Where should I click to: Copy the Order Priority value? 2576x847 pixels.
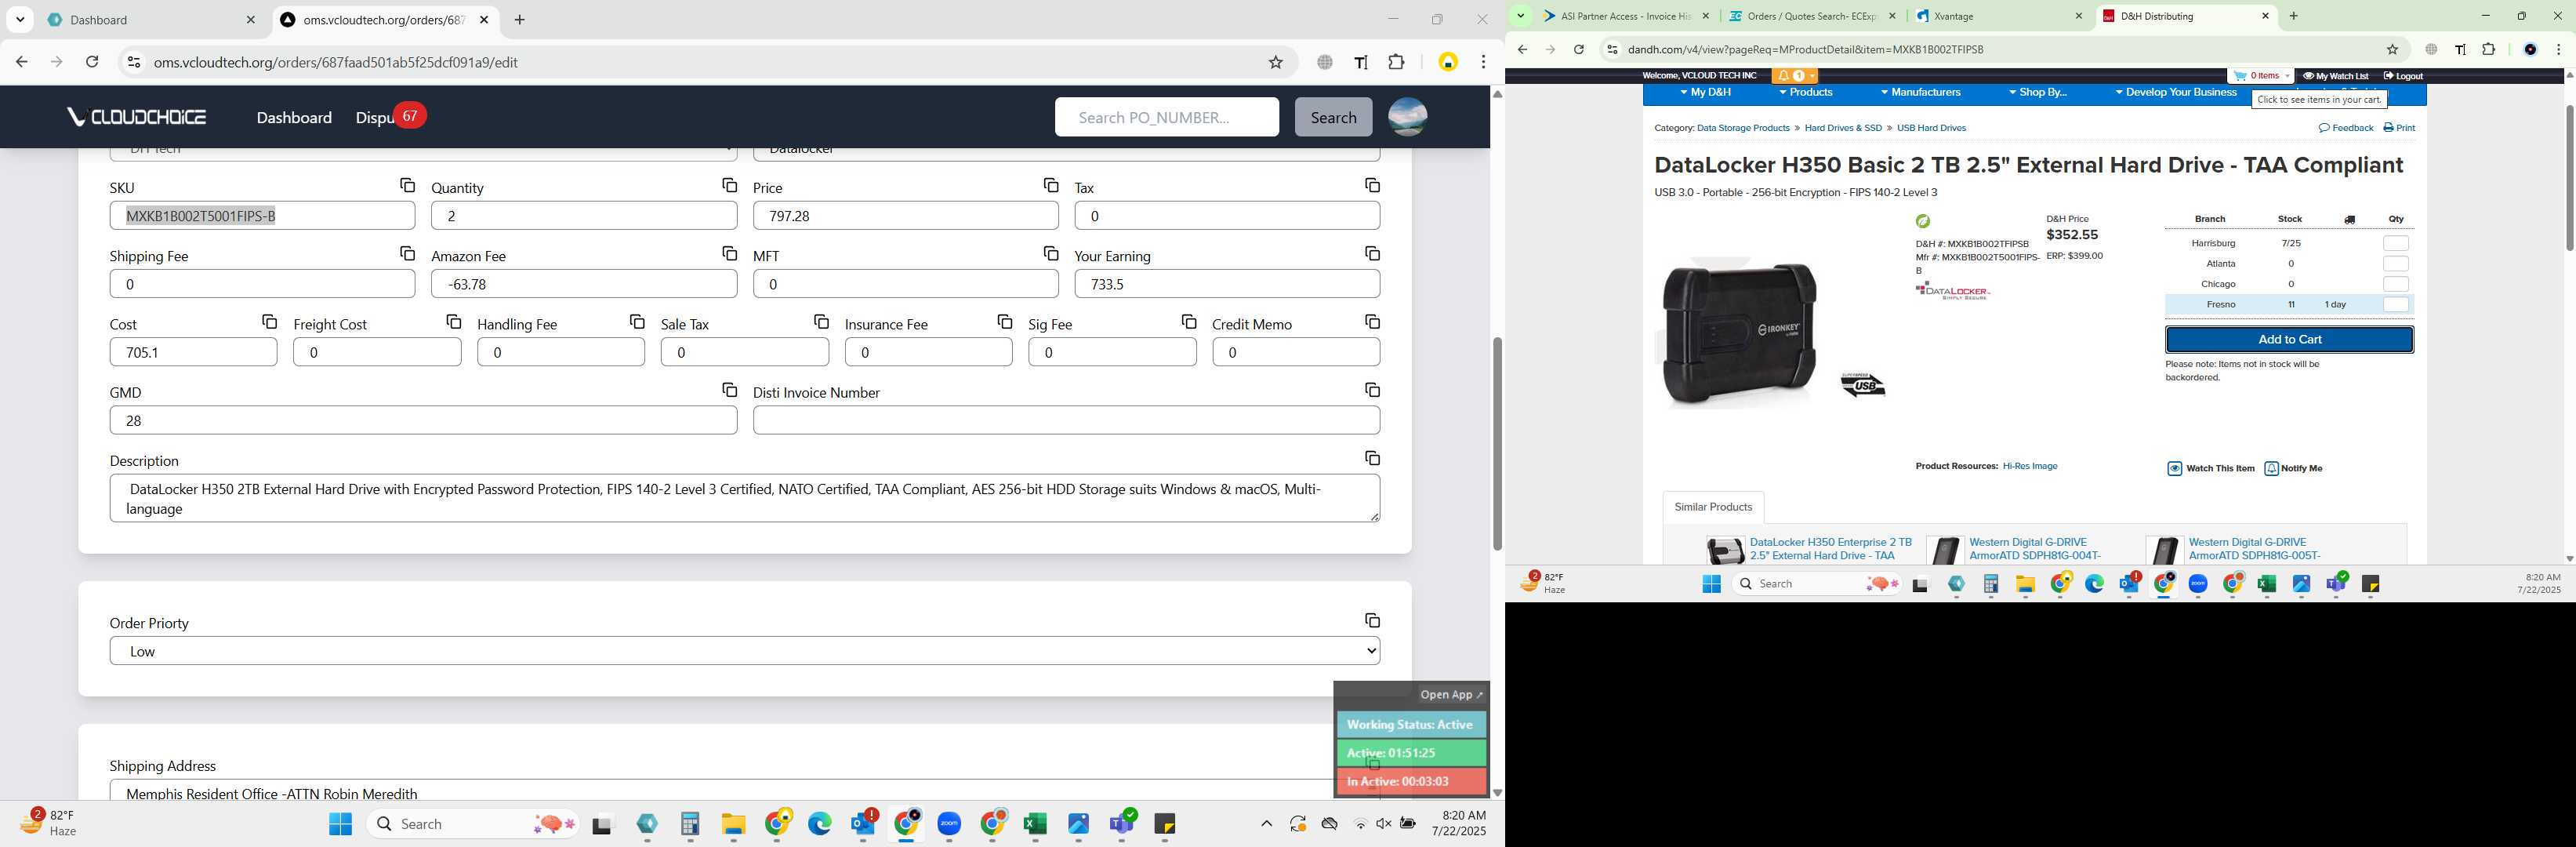1372,621
